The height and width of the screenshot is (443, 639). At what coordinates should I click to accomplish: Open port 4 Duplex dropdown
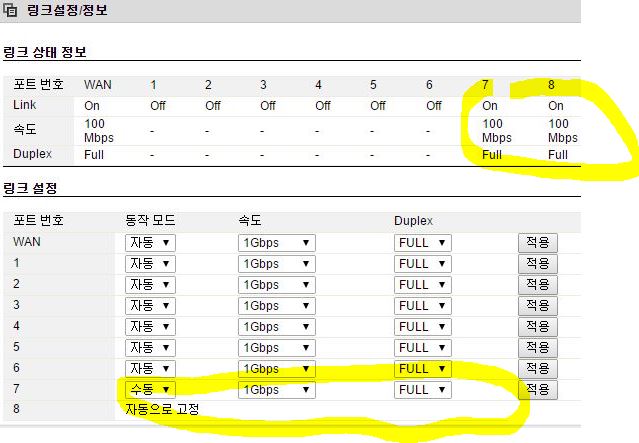(x=422, y=327)
